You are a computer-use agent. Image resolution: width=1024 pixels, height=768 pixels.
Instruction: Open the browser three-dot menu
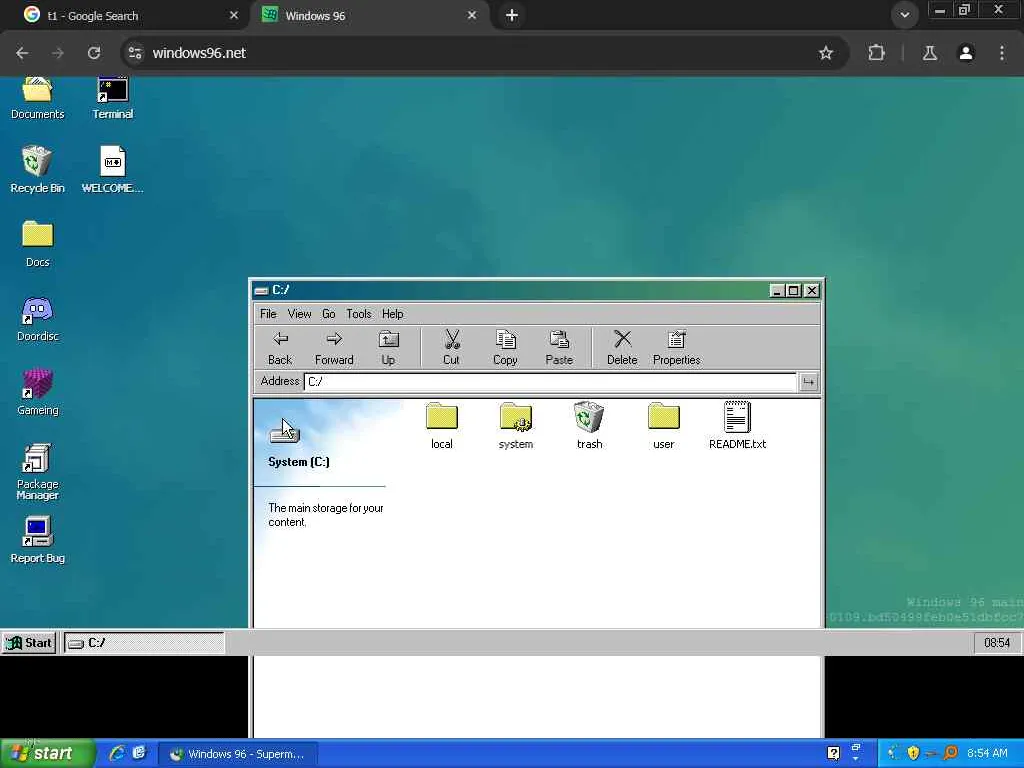1002,53
